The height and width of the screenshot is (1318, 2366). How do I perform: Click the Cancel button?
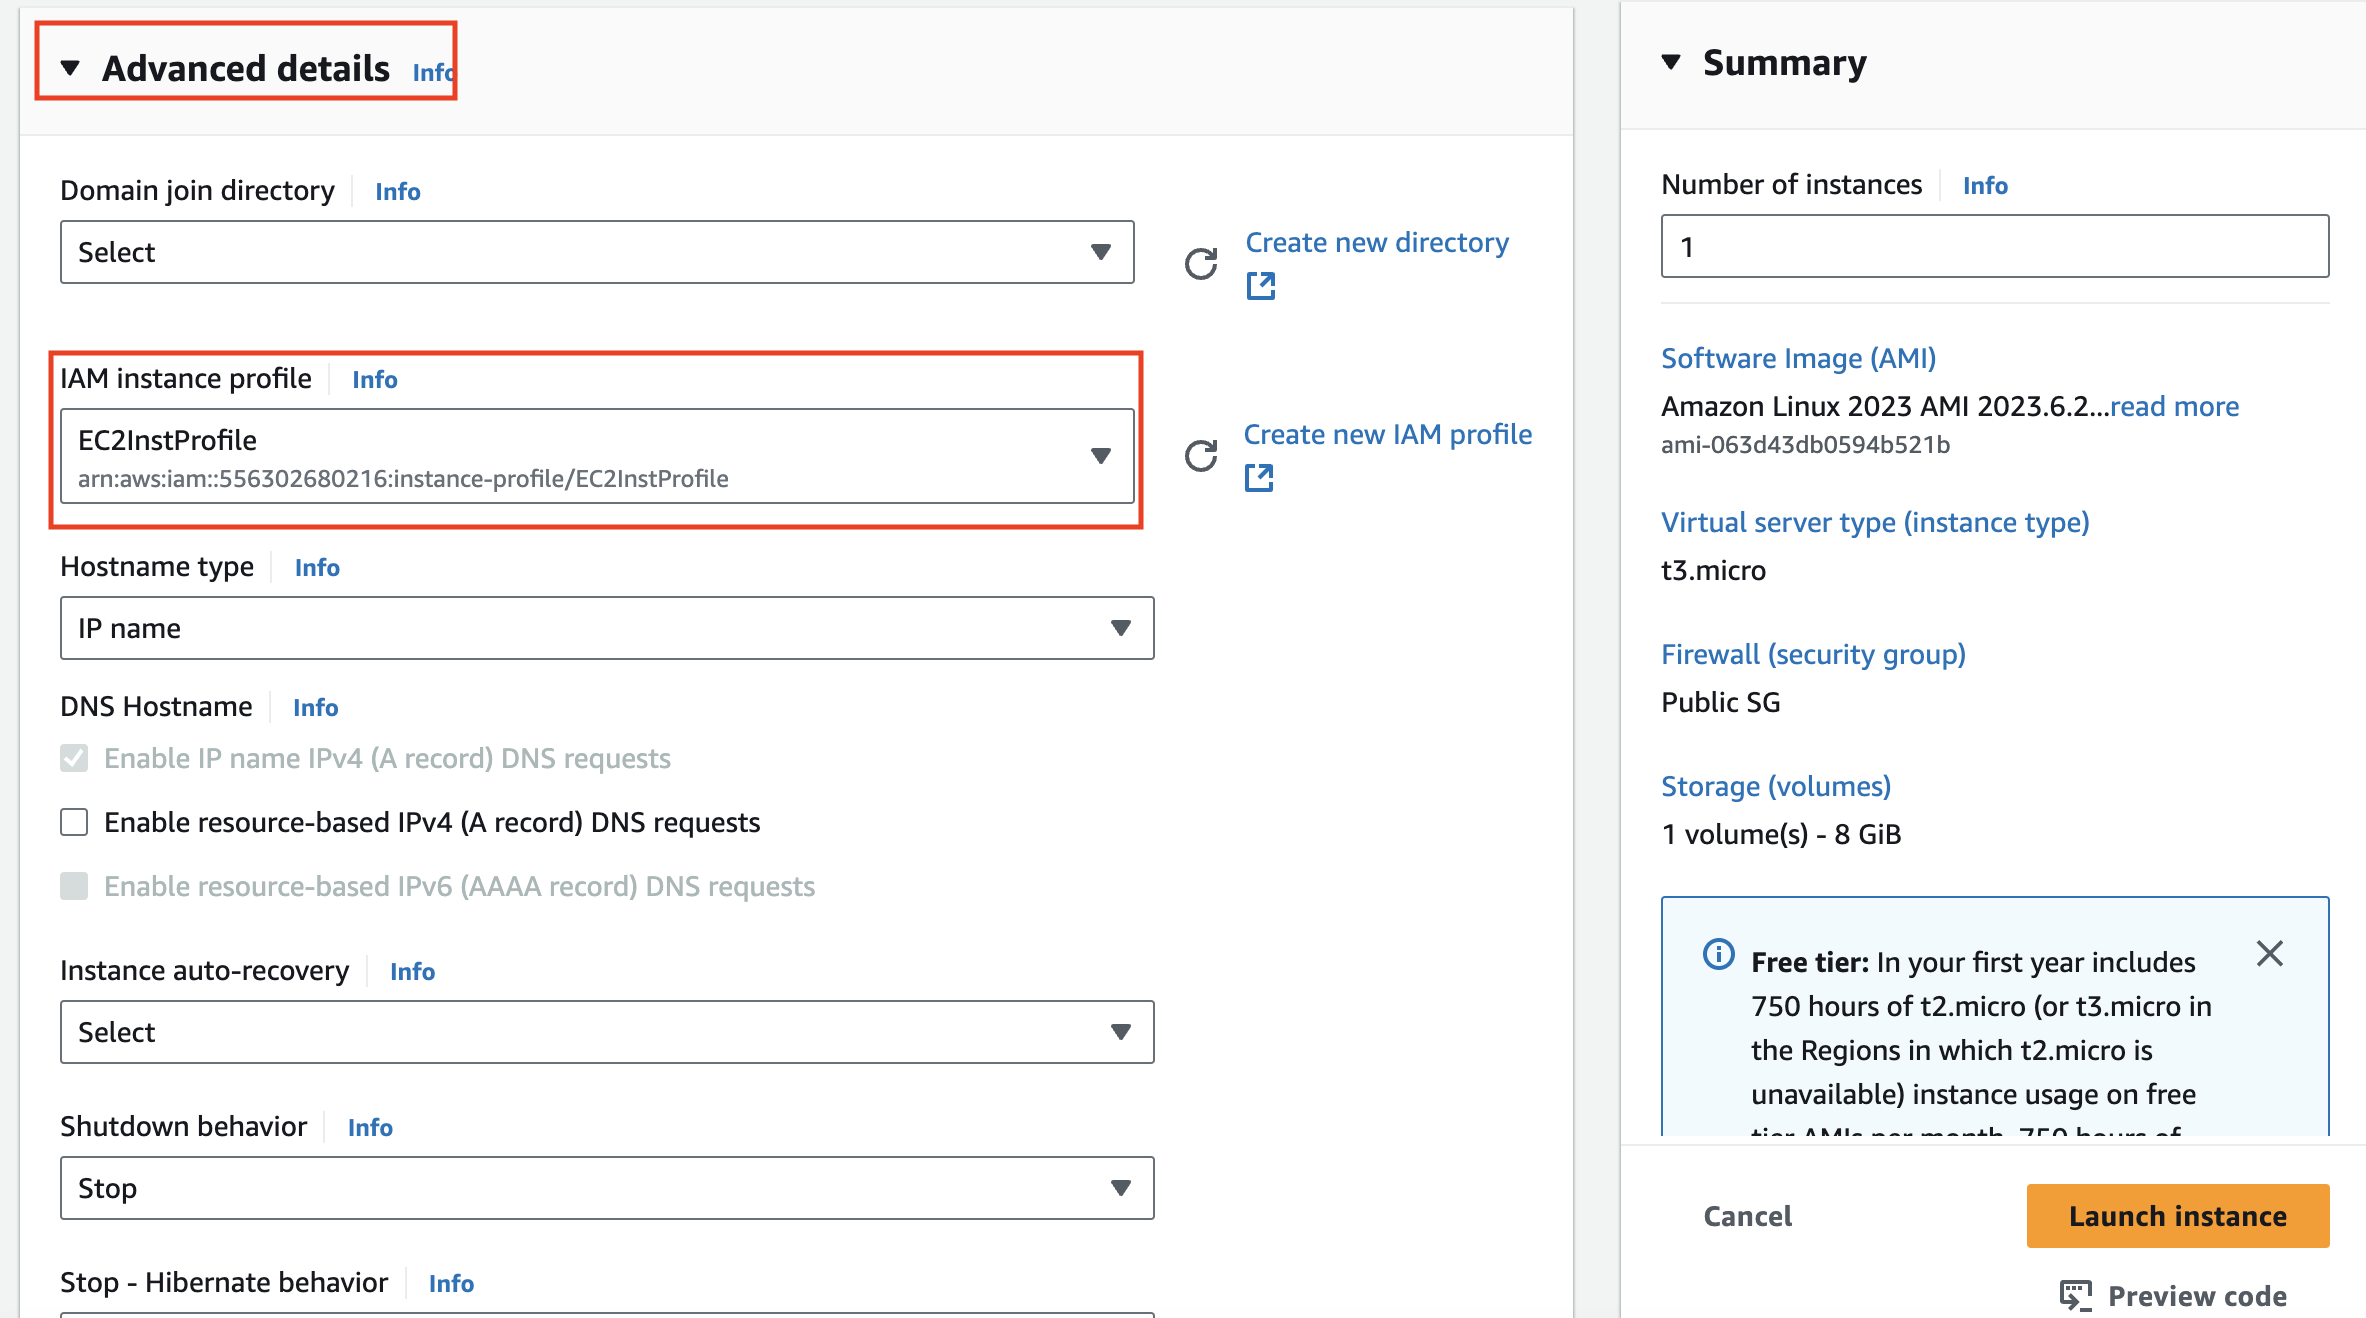click(x=1747, y=1216)
